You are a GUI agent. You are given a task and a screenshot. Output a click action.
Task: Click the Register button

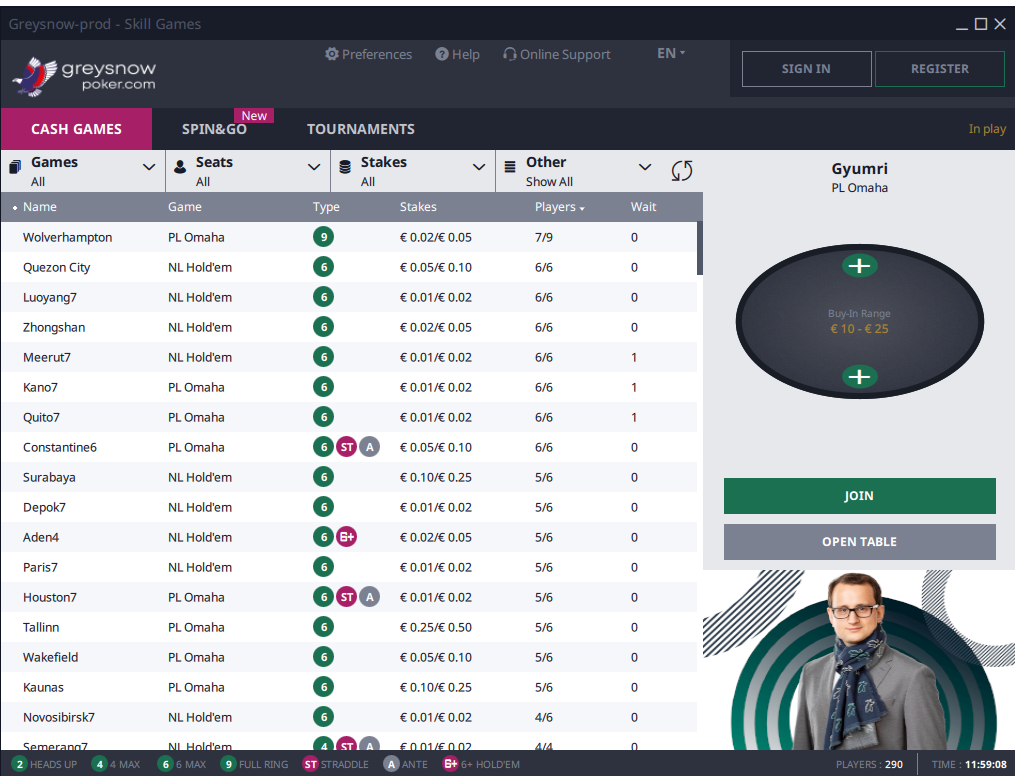click(939, 69)
